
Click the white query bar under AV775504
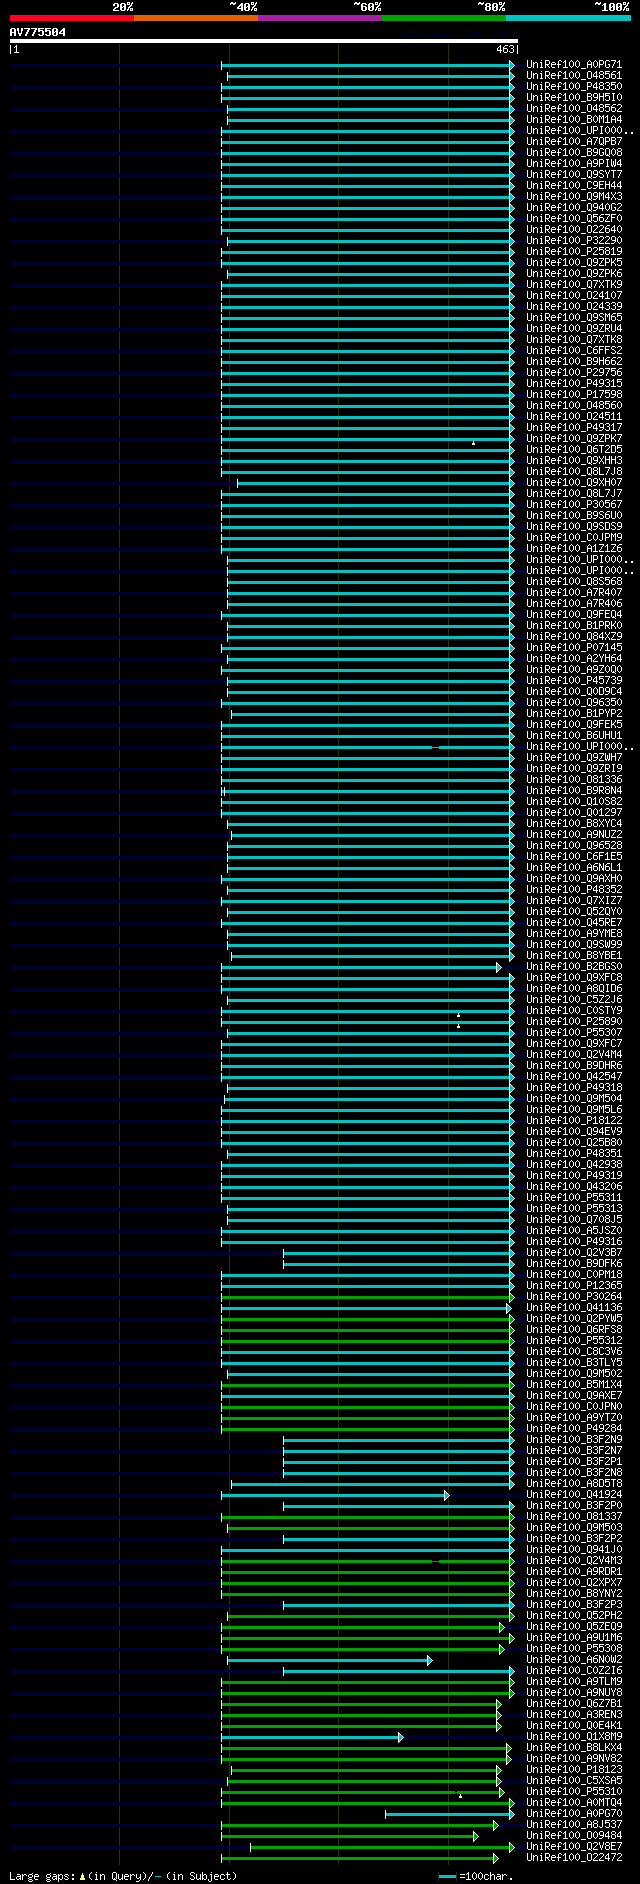(263, 41)
